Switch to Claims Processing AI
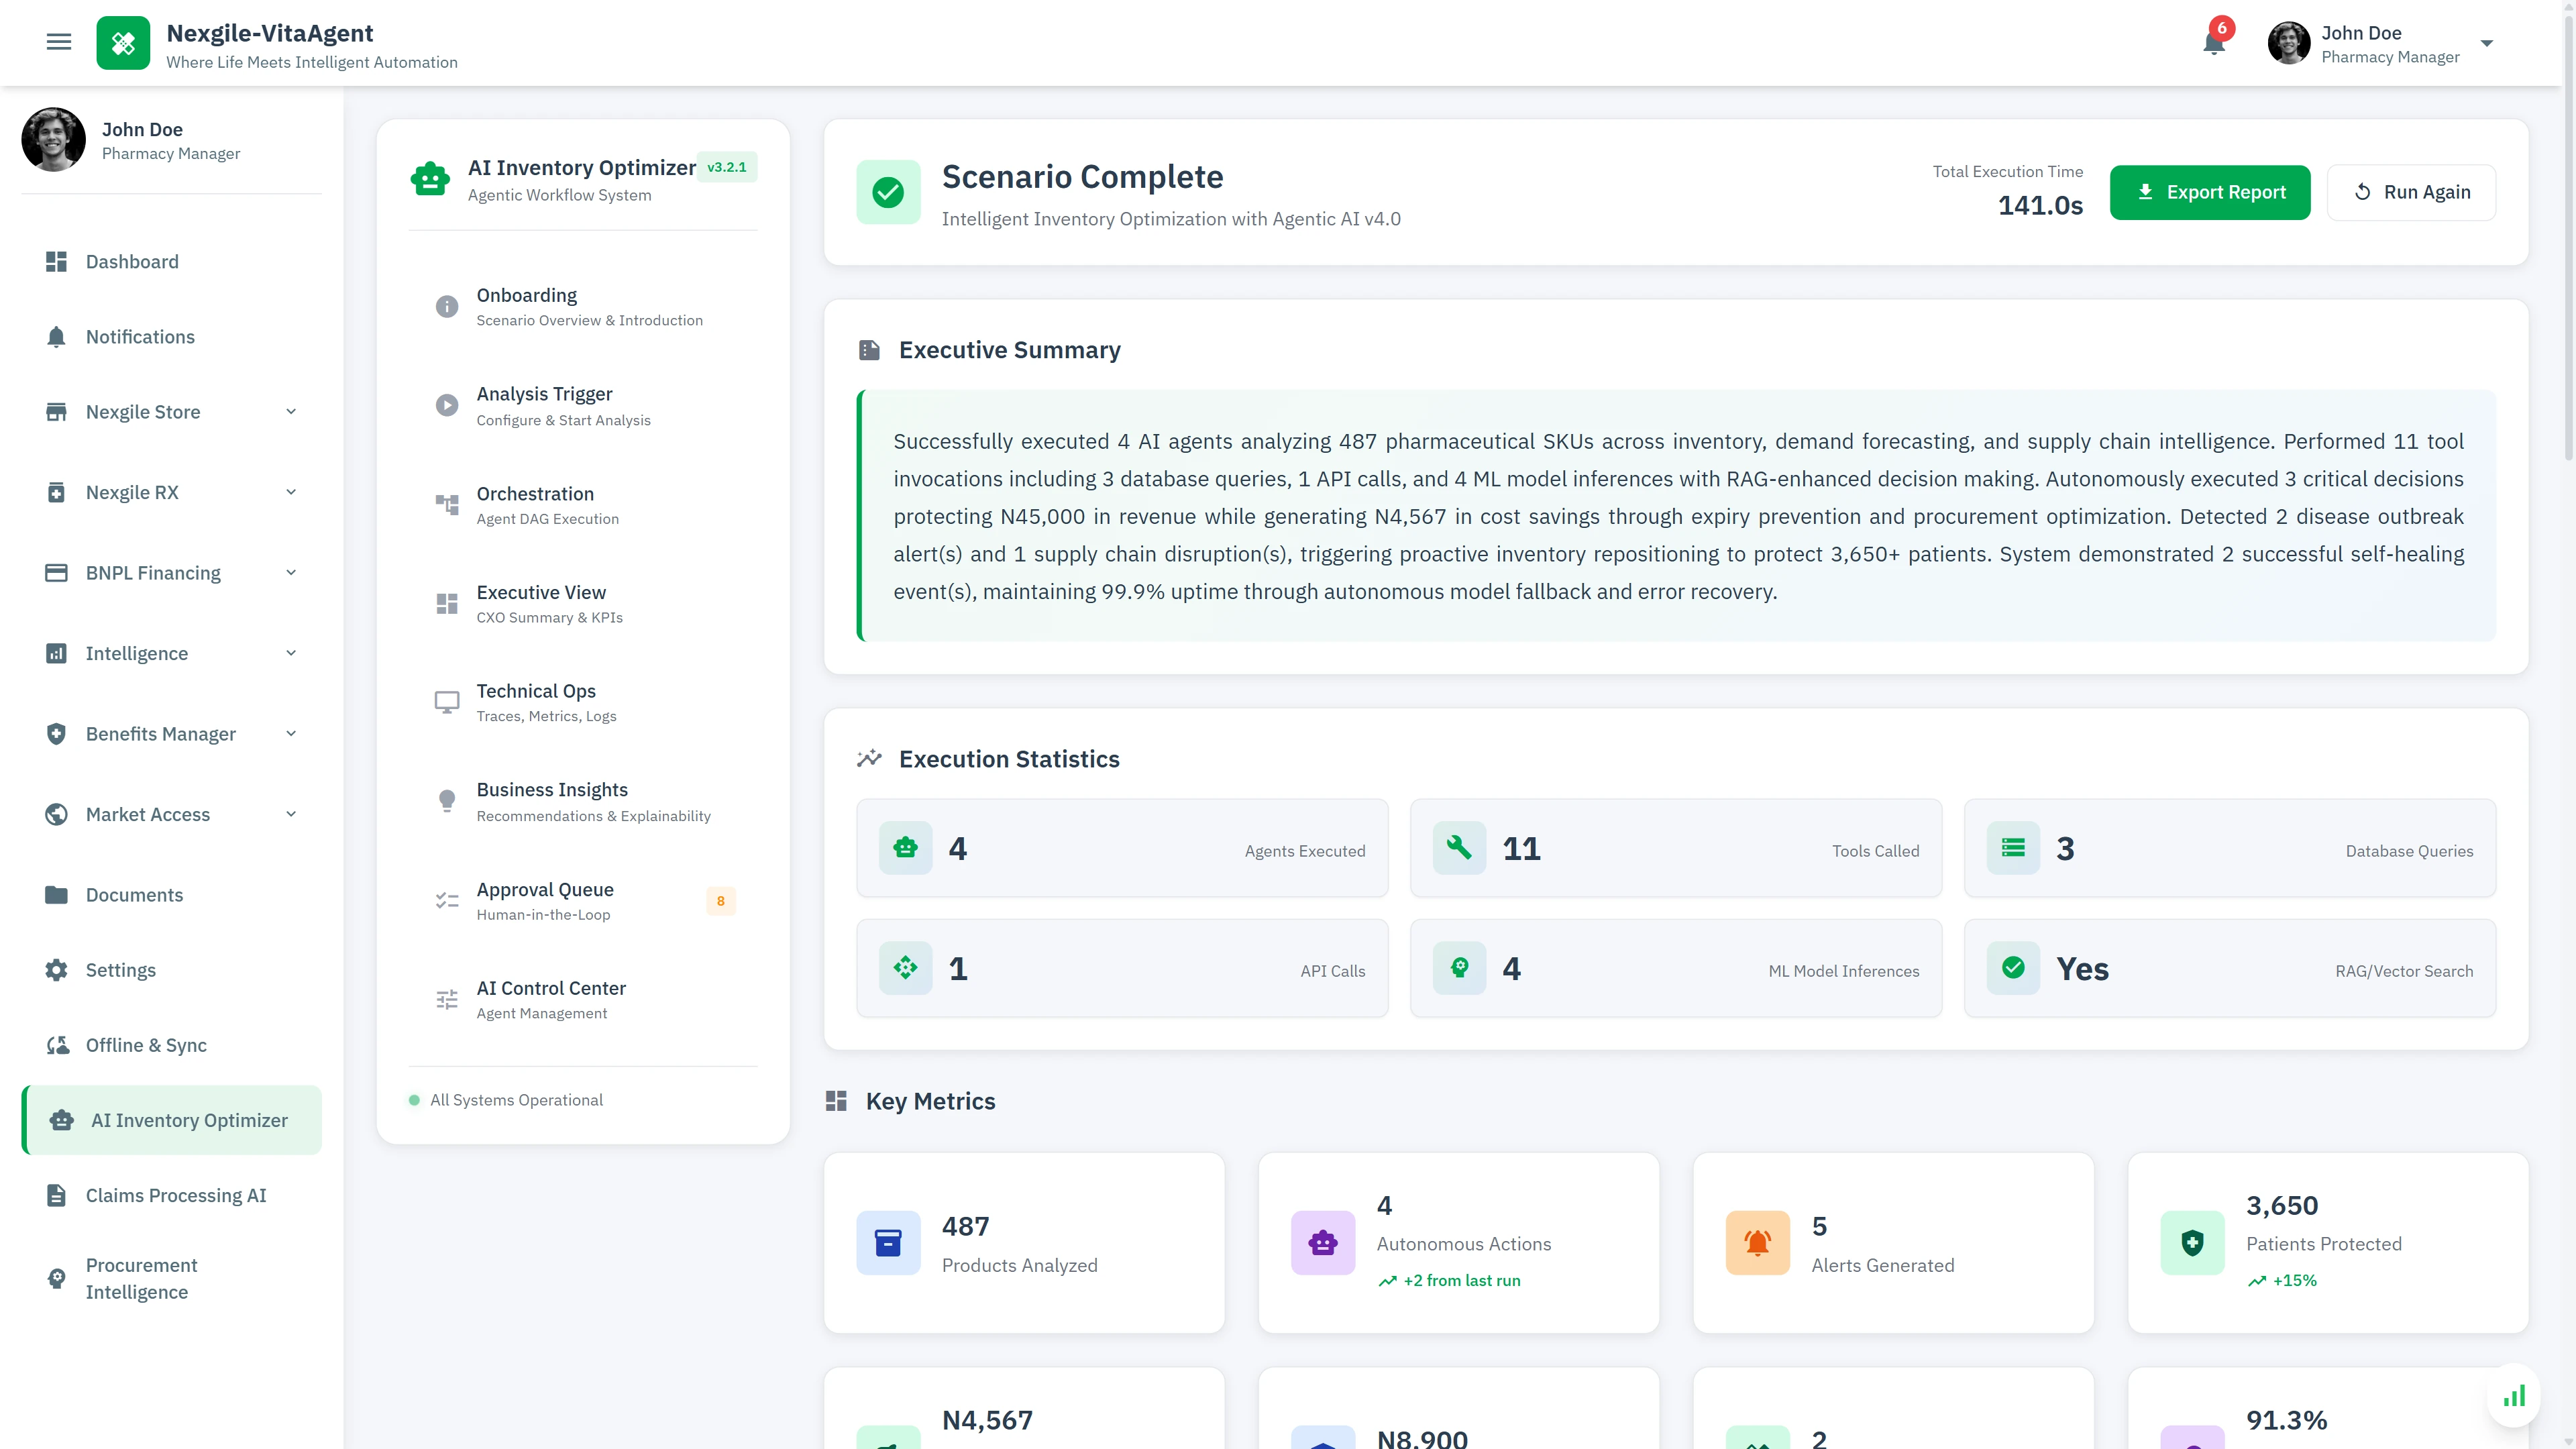The height and width of the screenshot is (1449, 2576). (174, 1195)
